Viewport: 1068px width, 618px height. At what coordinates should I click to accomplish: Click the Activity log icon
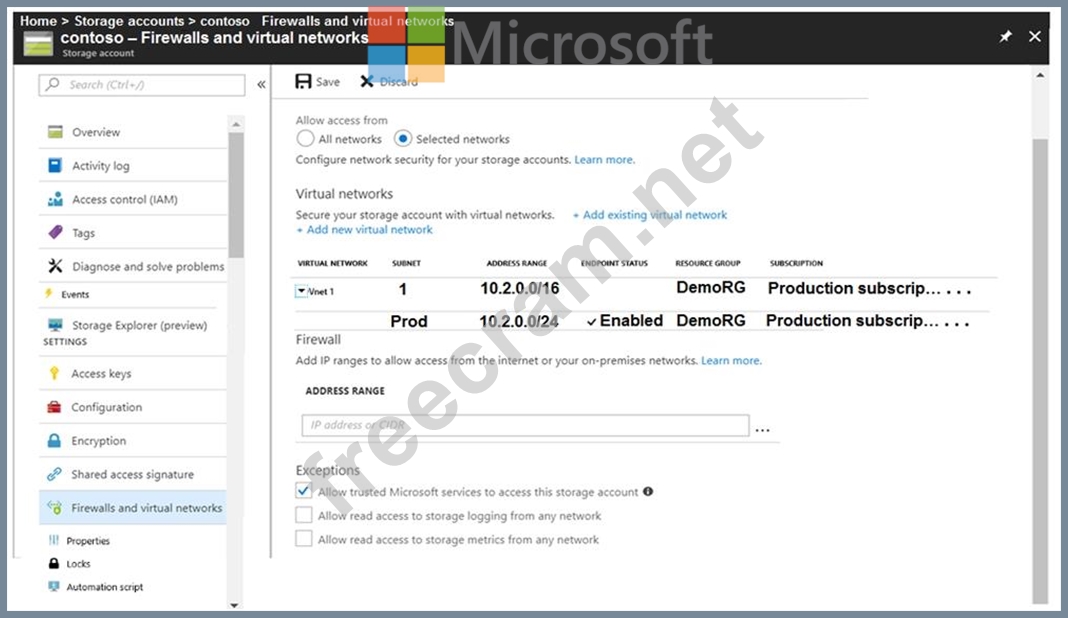(55, 165)
